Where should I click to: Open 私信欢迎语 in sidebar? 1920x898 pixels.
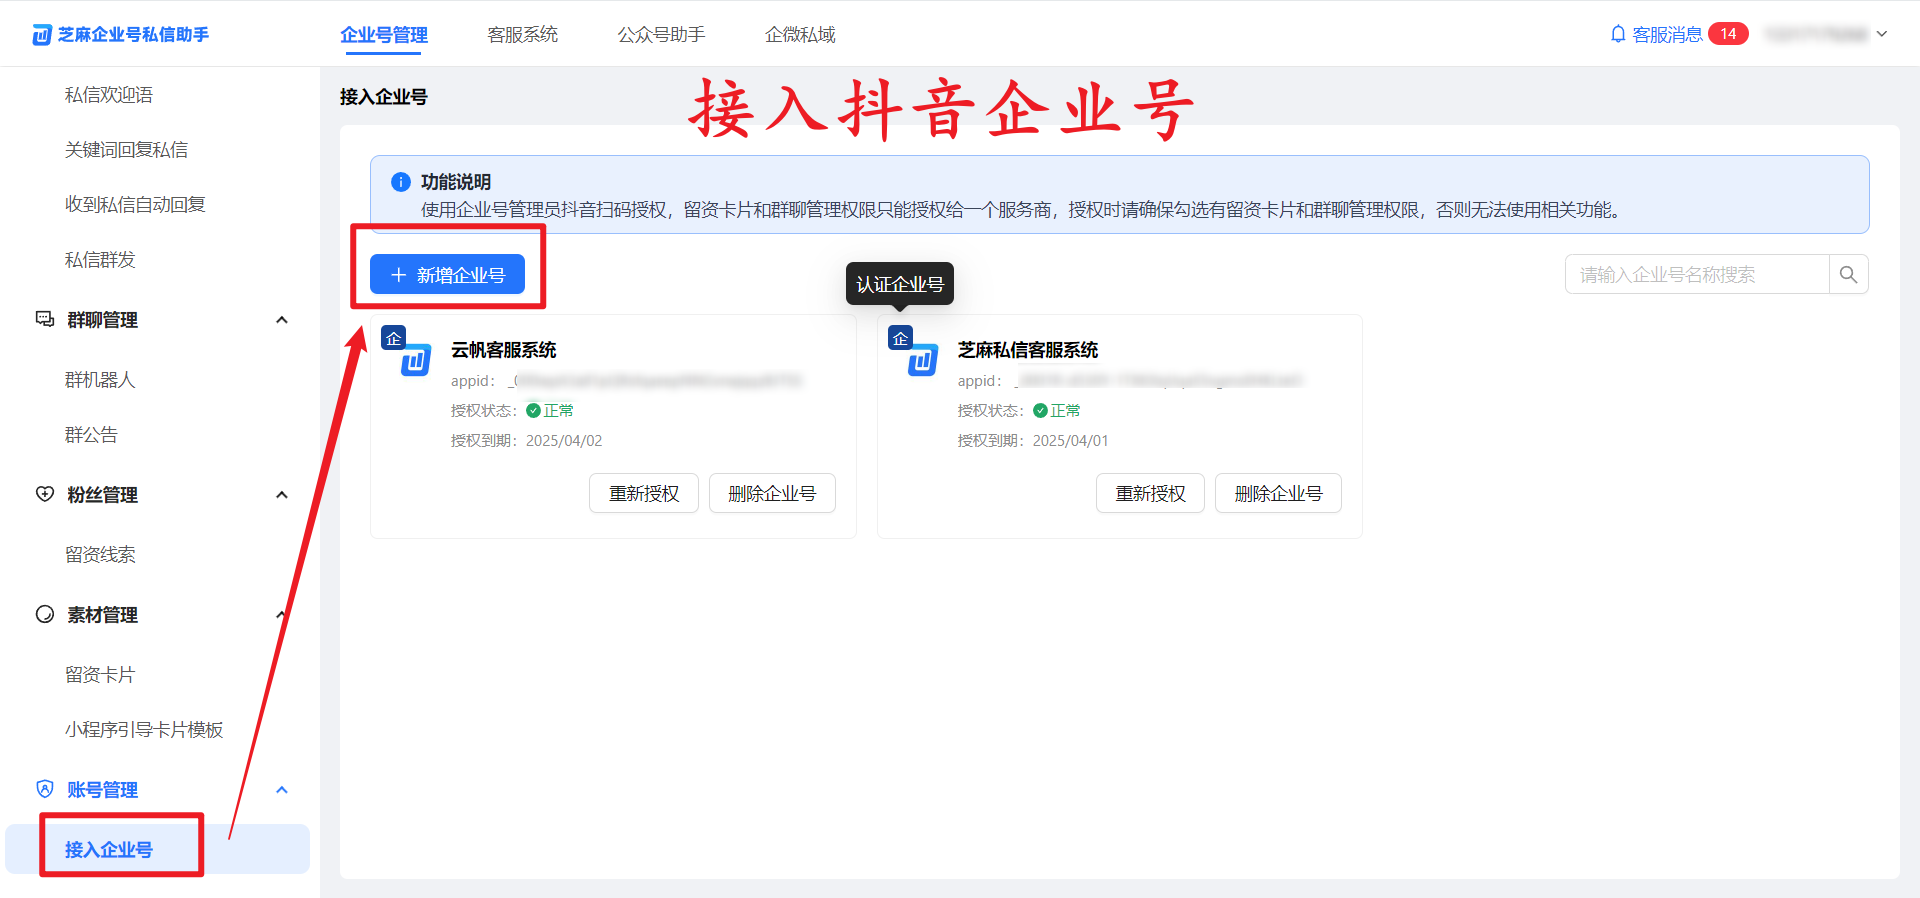pos(109,95)
